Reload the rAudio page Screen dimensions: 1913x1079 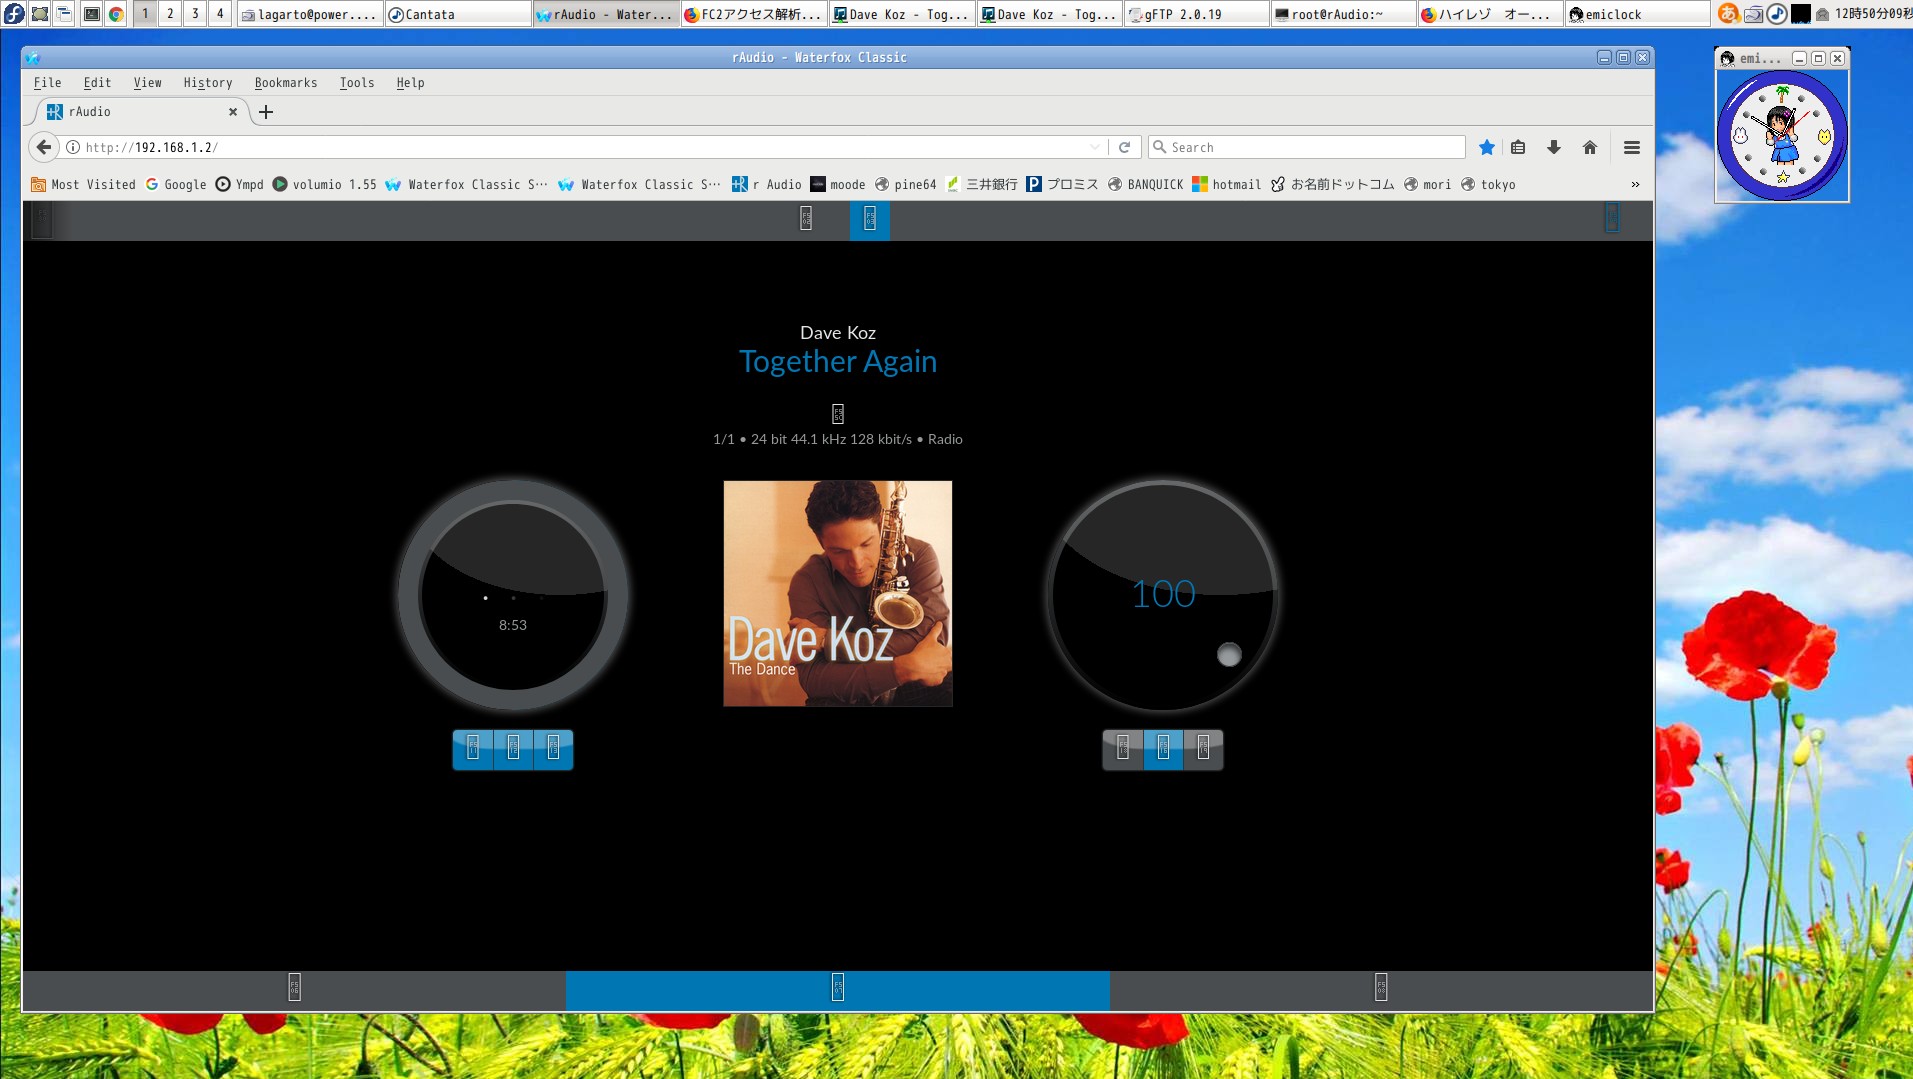click(x=1124, y=148)
